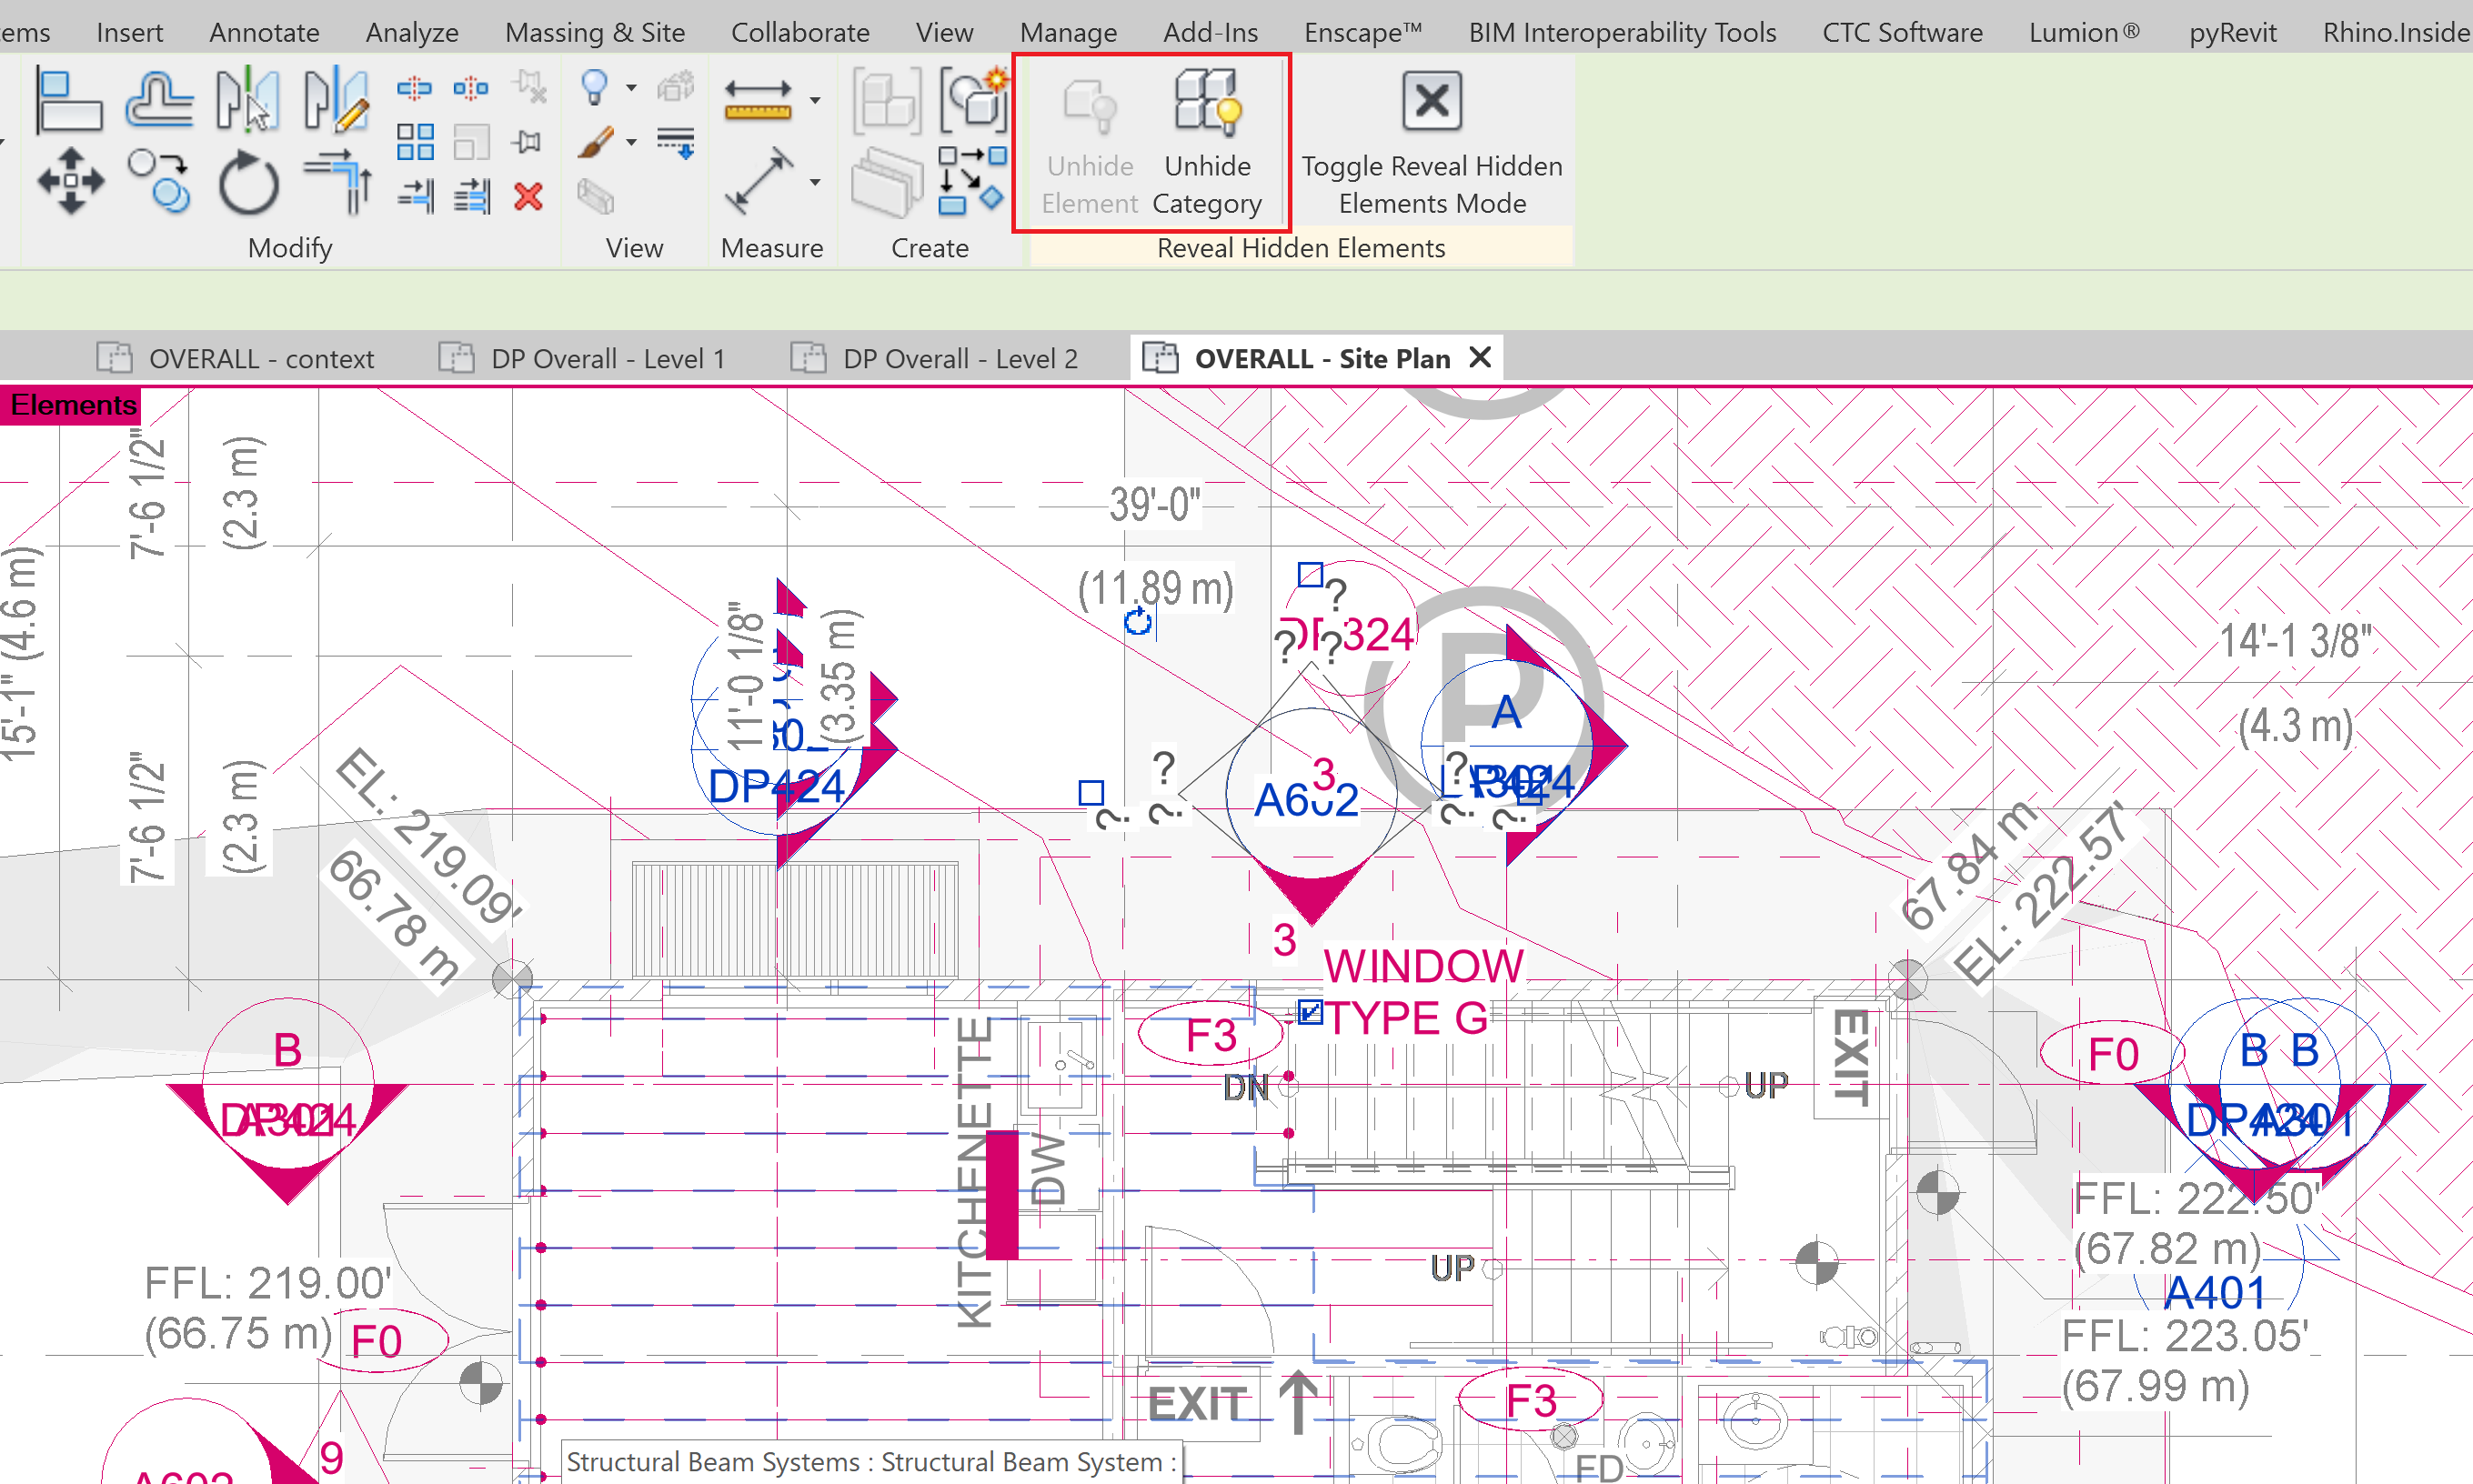The image size is (2473, 1484).
Task: Toggle checkbox beside WINDOW TYPE G text
Action: coord(1309,1012)
